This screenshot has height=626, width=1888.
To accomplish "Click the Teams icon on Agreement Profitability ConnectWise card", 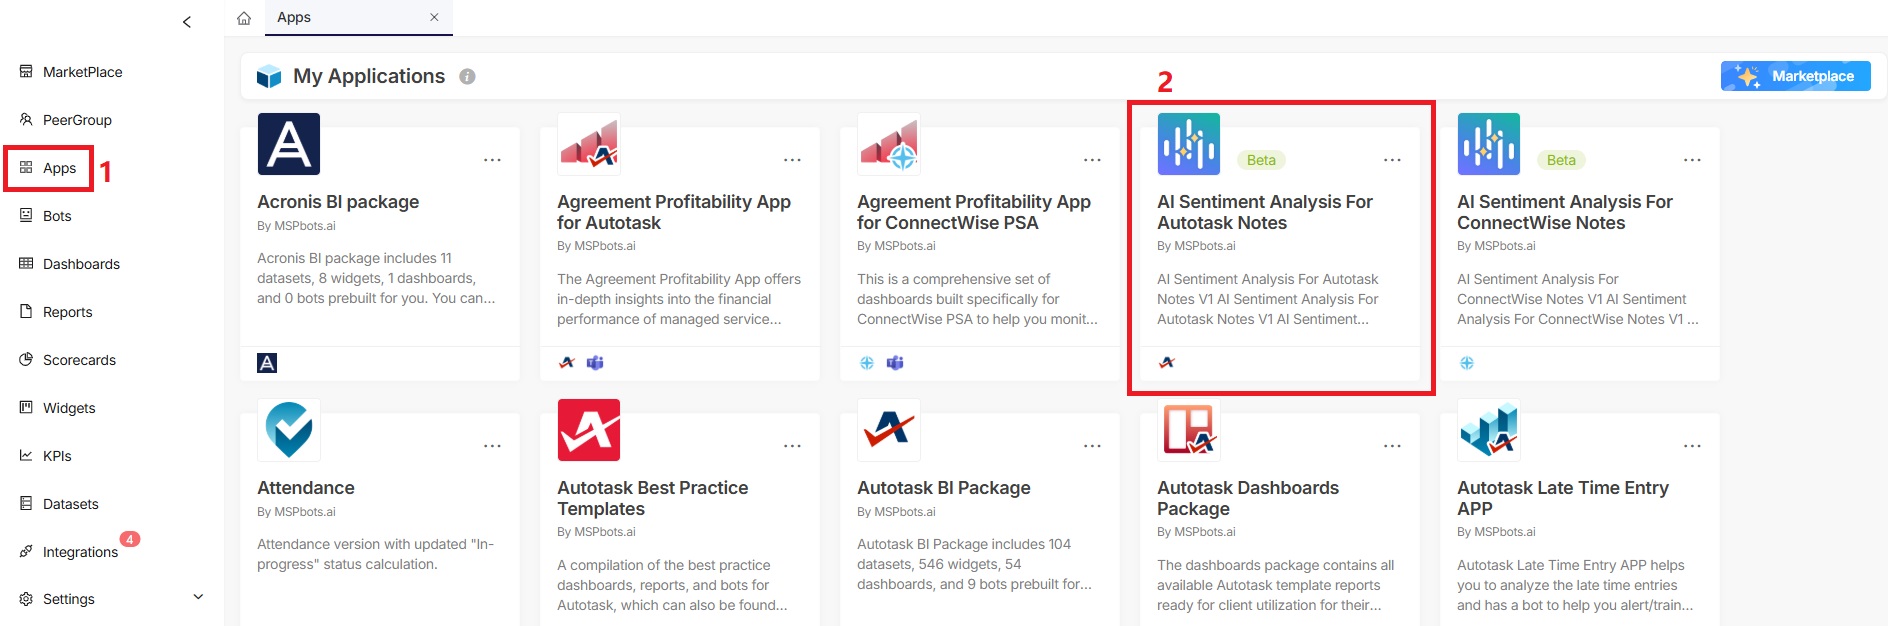I will click(x=893, y=363).
